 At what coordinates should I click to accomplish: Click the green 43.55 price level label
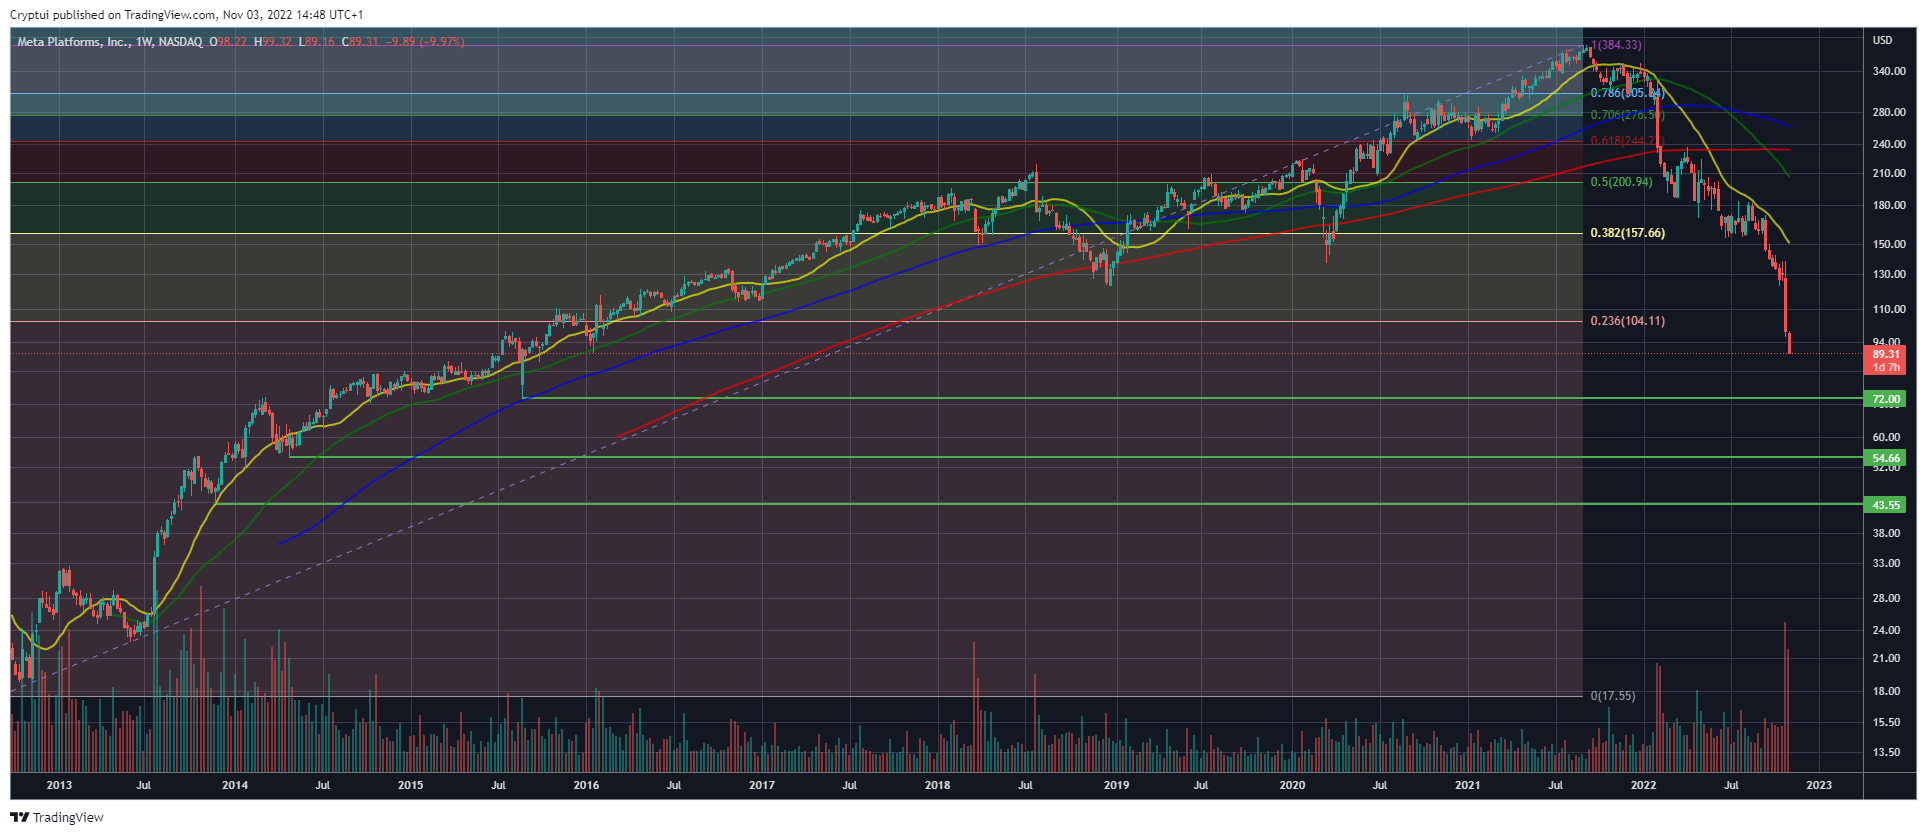pyautogui.click(x=1886, y=505)
